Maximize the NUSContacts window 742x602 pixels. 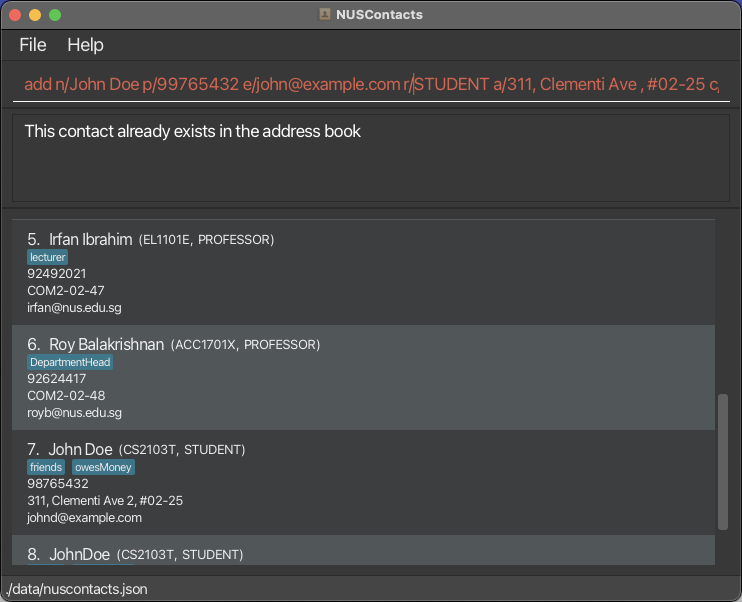(55, 15)
